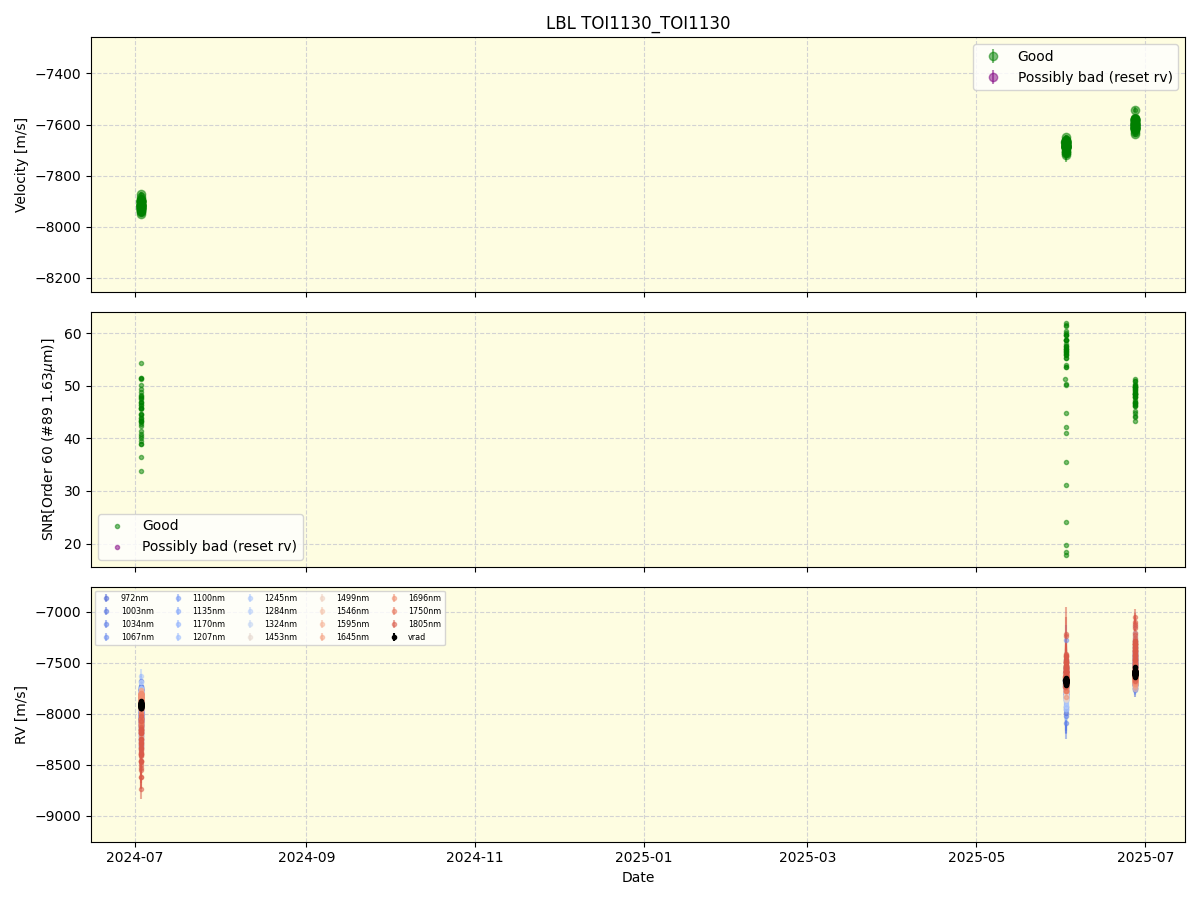The image size is (1200, 900).
Task: Click the purple Possibly bad marker in the velocity legend
Action: click(993, 77)
